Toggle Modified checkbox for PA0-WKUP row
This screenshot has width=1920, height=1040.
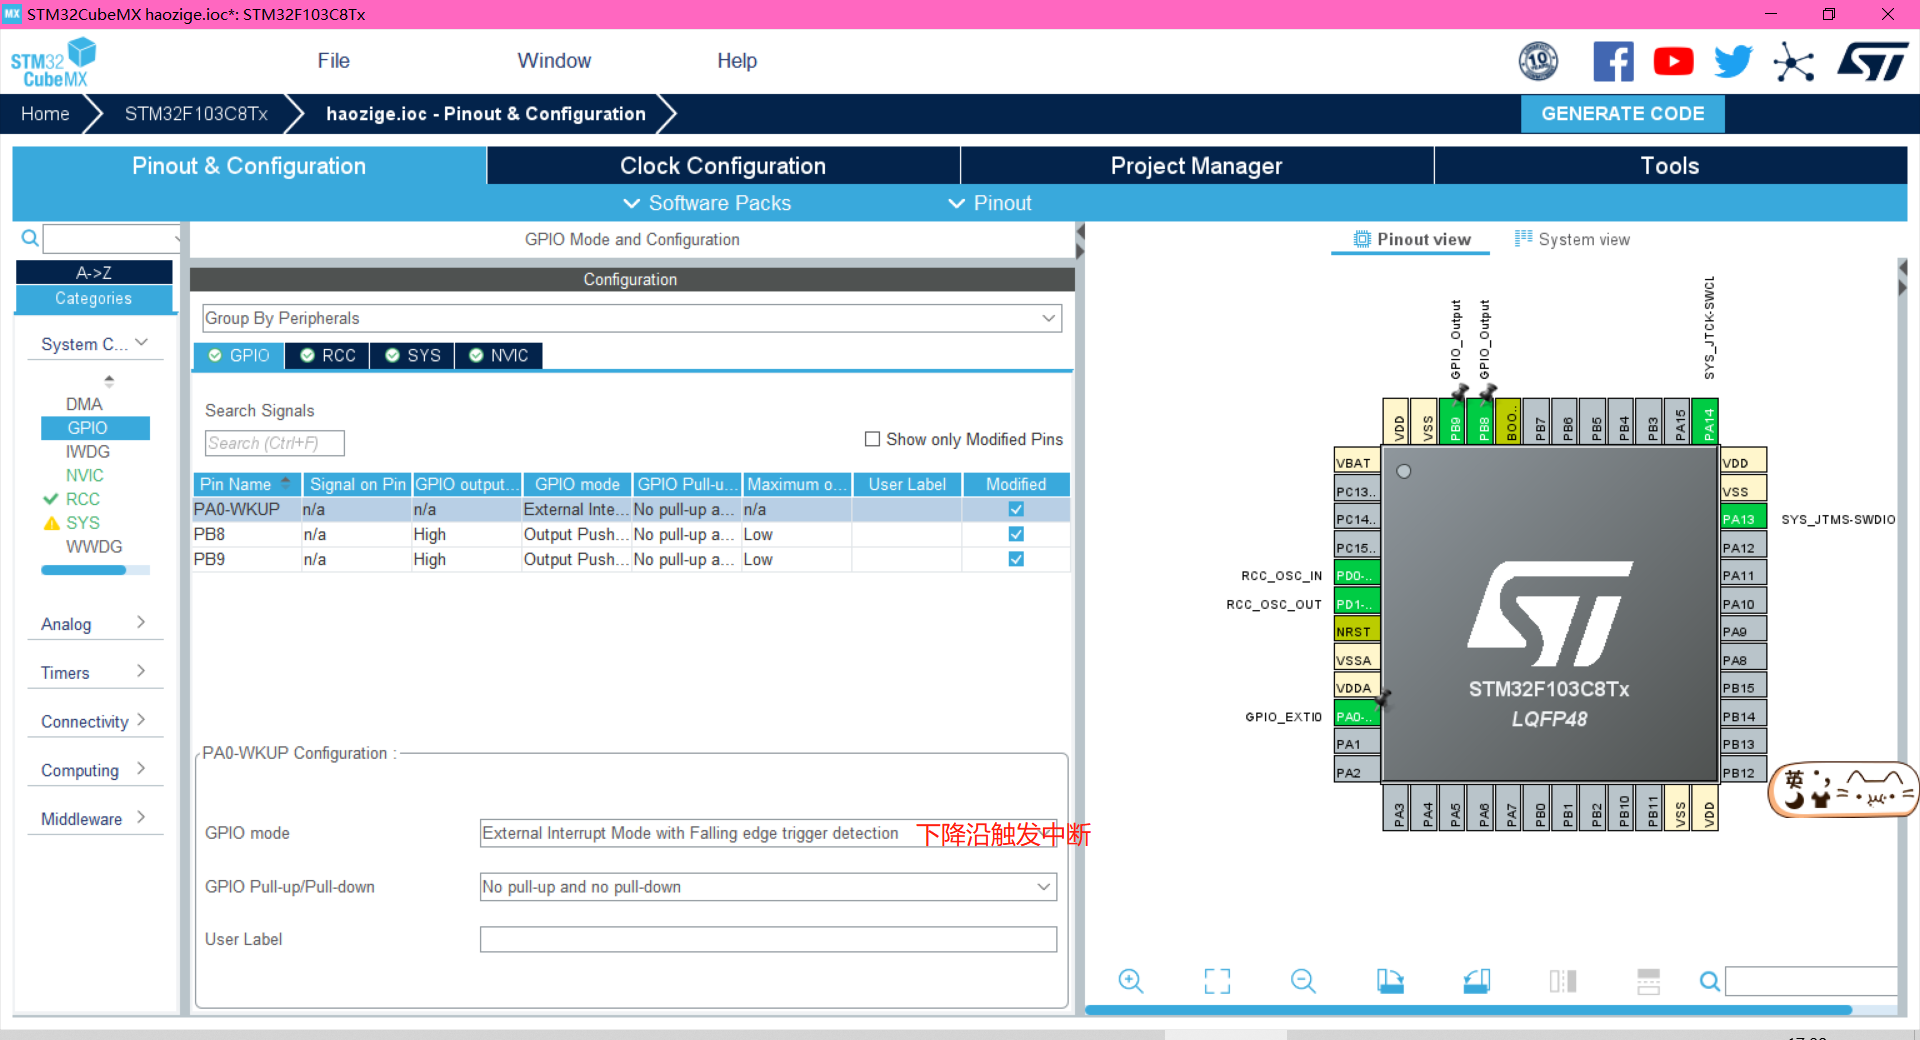pos(1016,509)
